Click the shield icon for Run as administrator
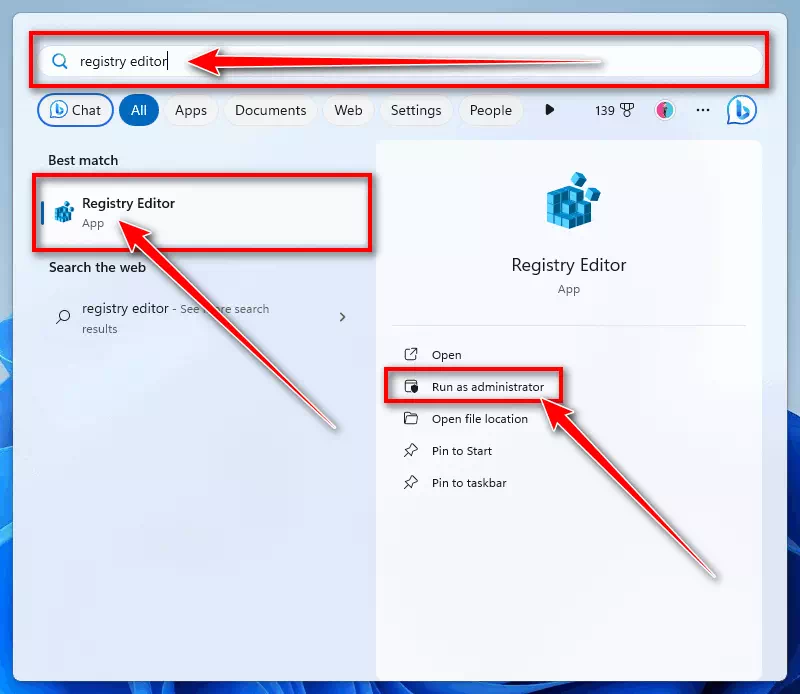This screenshot has height=694, width=800. 411,386
